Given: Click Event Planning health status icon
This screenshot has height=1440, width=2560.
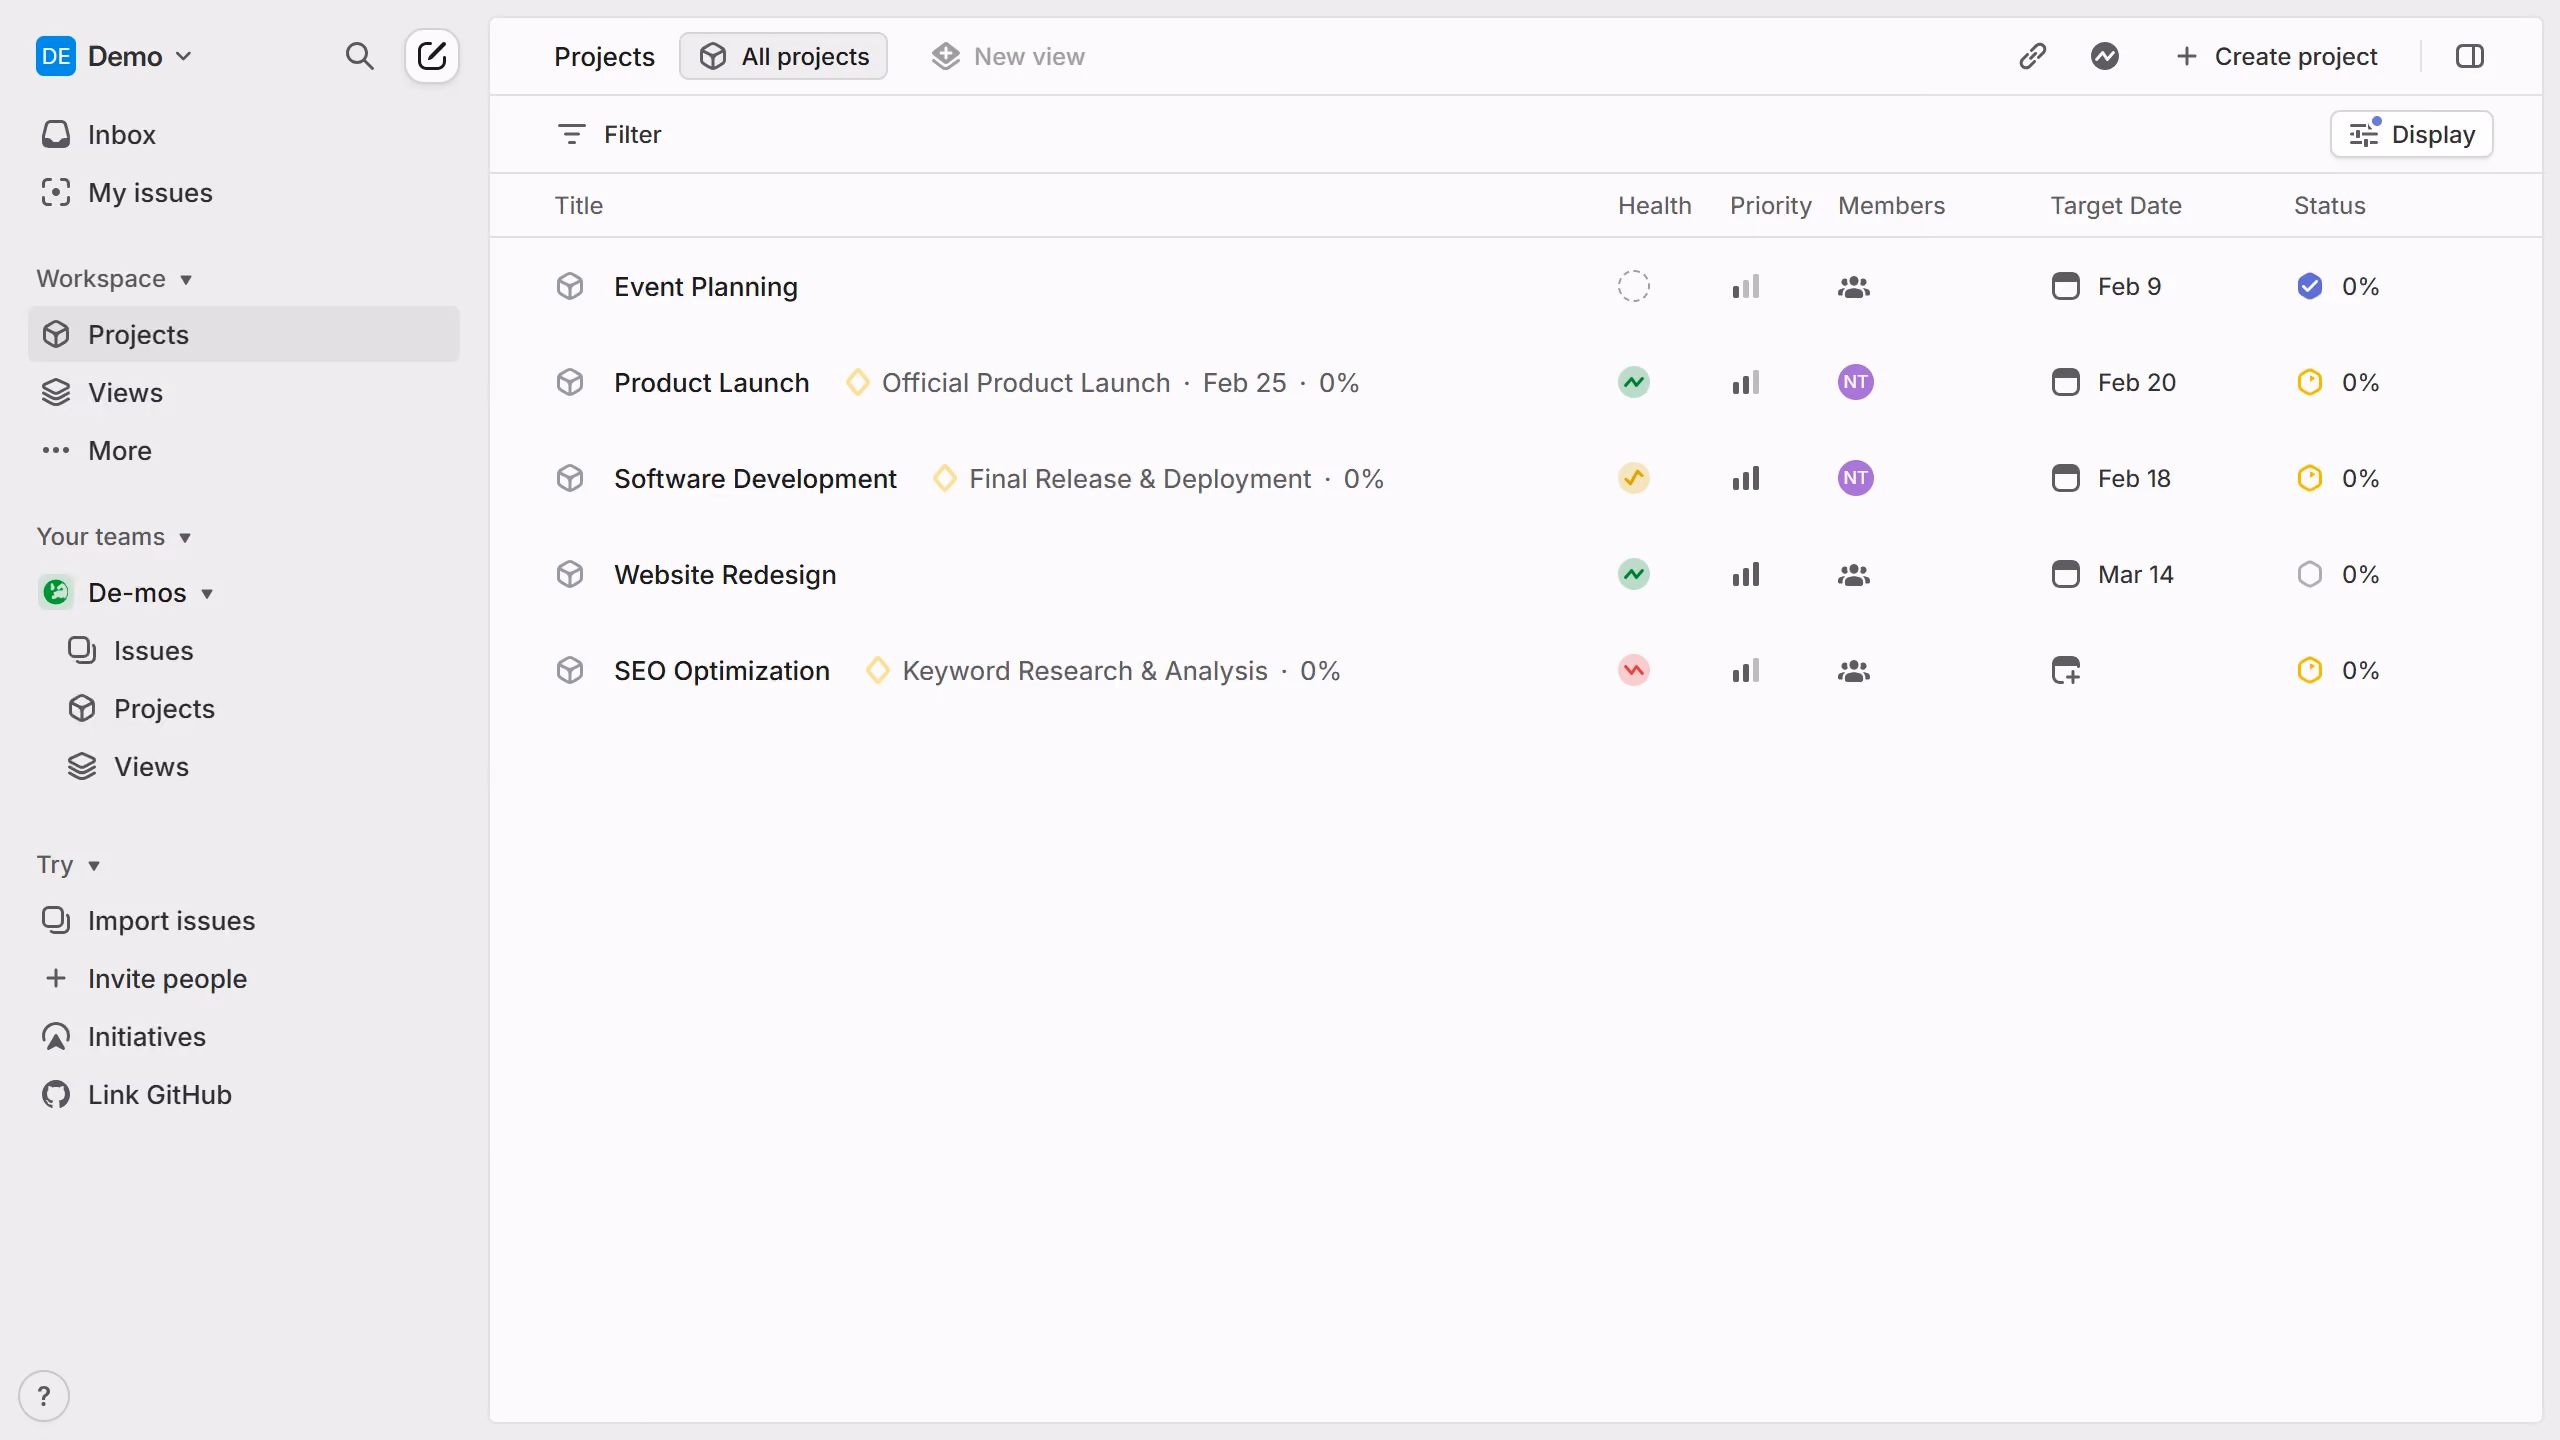Looking at the screenshot, I should click(x=1634, y=287).
